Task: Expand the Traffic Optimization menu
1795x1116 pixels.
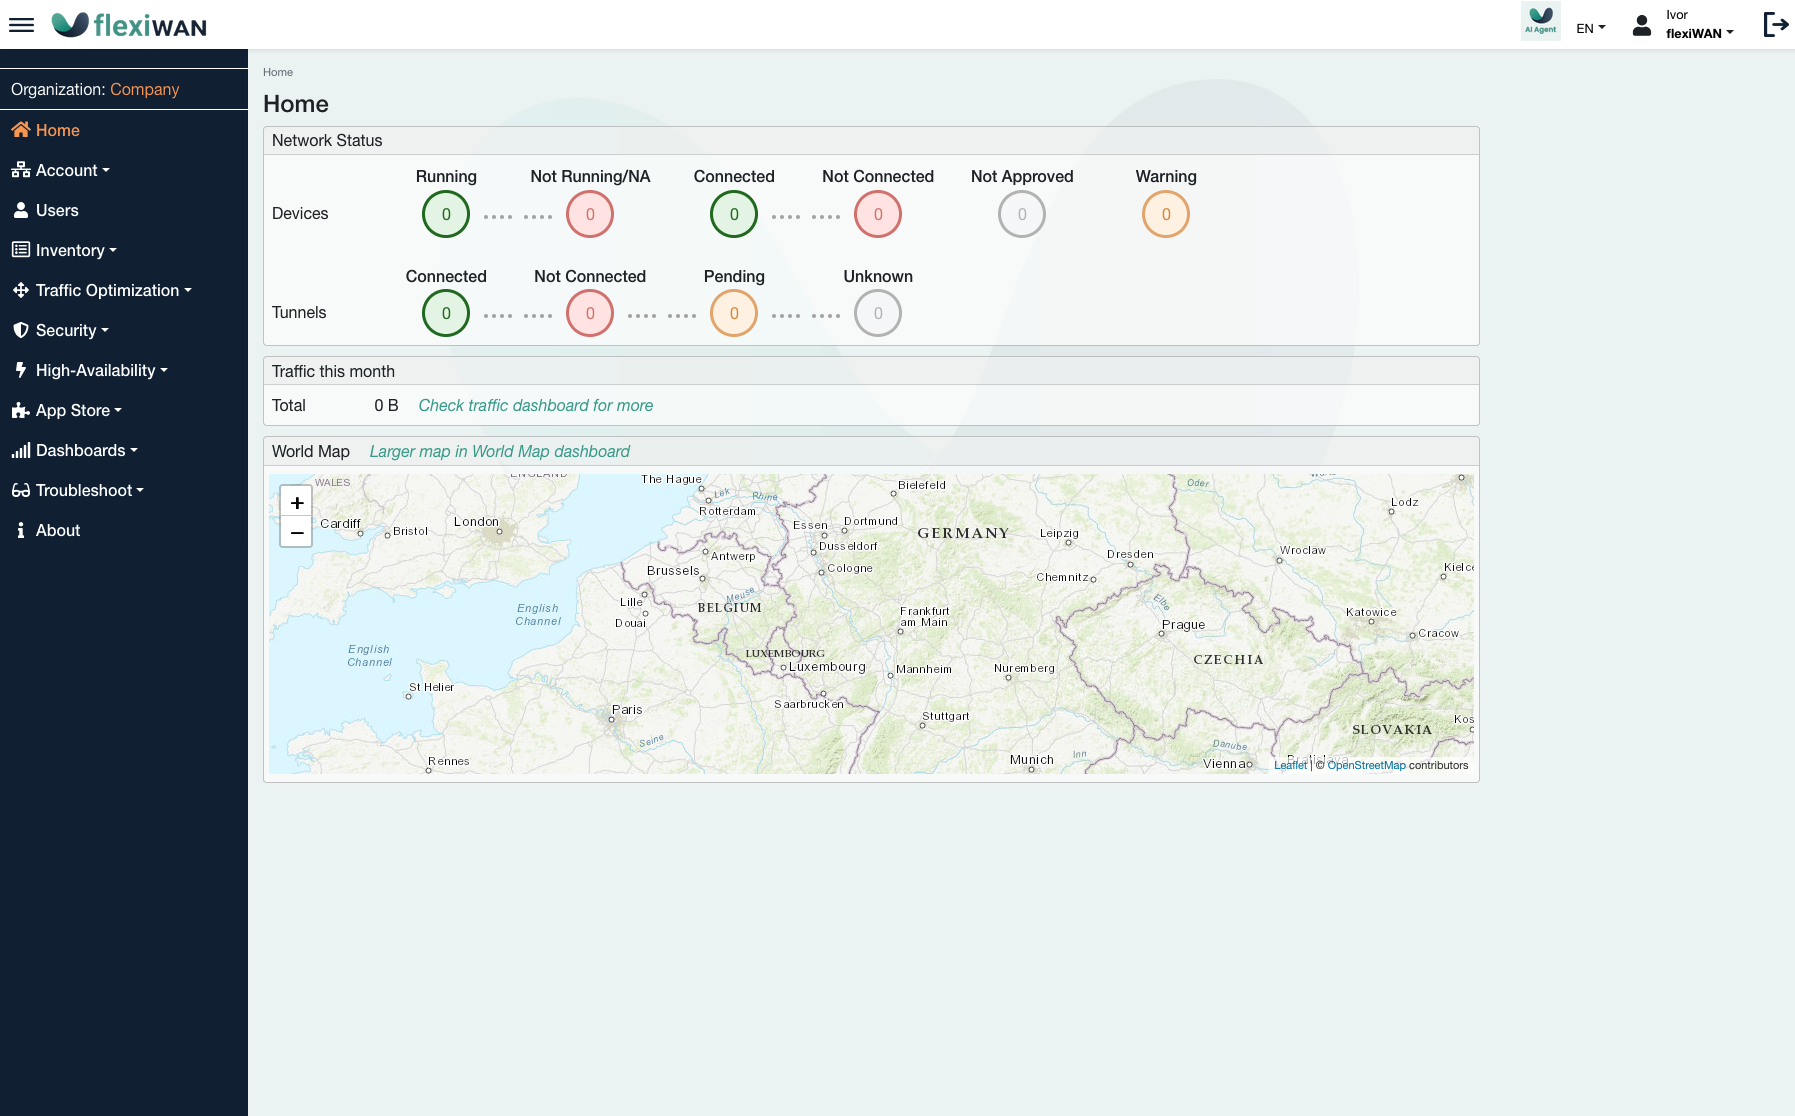Action: coord(112,290)
